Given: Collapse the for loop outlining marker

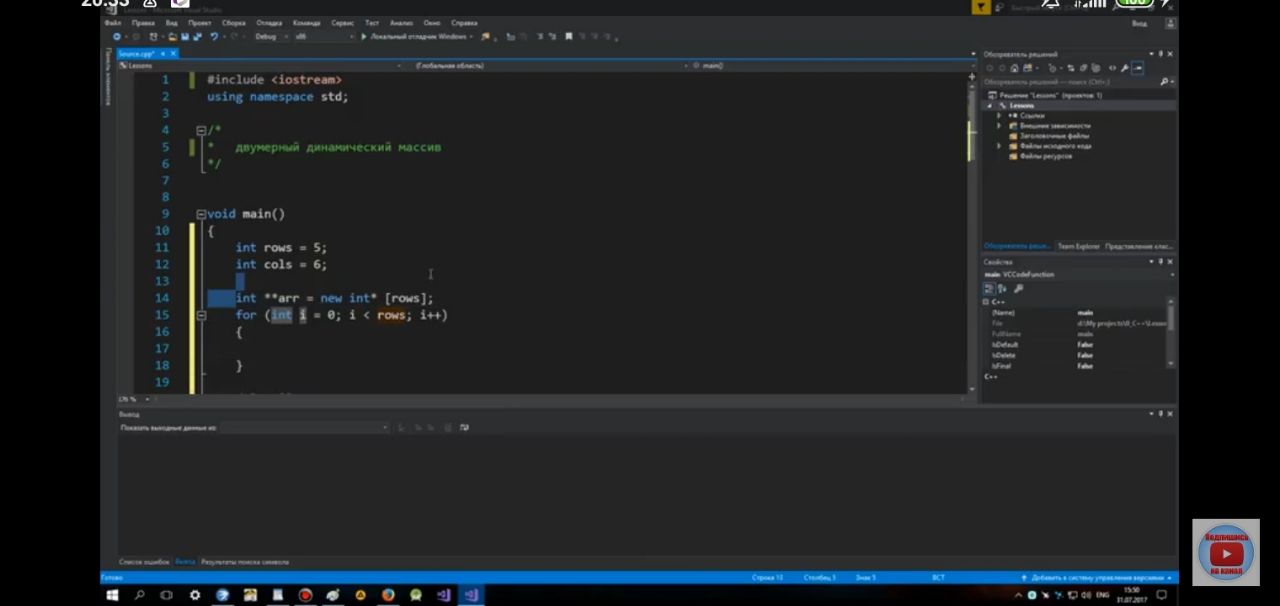Looking at the screenshot, I should tap(201, 315).
